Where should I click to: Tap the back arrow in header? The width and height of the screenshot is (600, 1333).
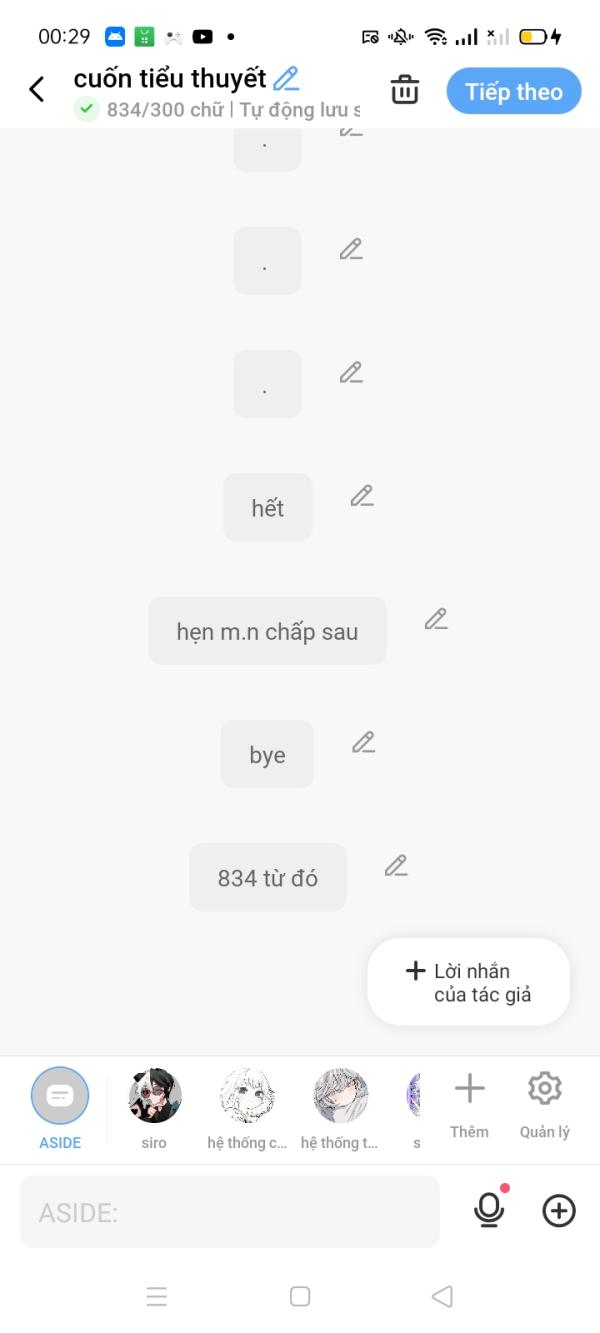point(37,90)
